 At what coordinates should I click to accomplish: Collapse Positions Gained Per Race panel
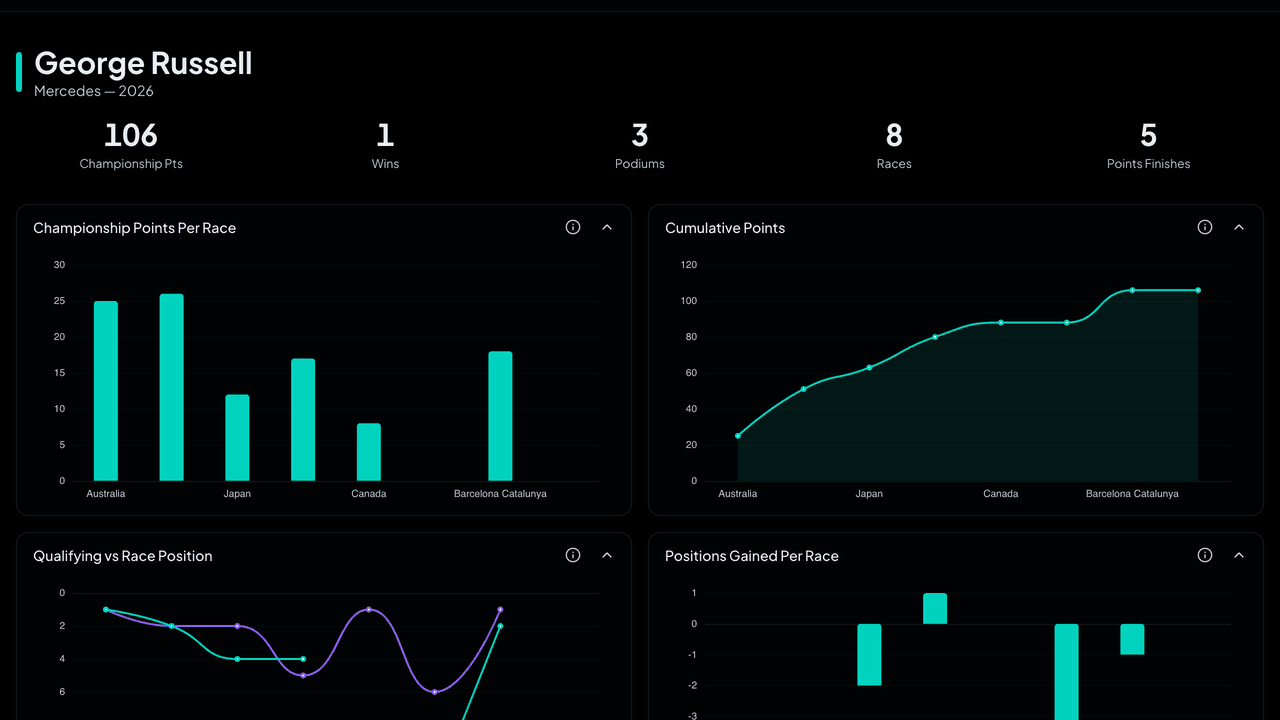(x=1239, y=555)
